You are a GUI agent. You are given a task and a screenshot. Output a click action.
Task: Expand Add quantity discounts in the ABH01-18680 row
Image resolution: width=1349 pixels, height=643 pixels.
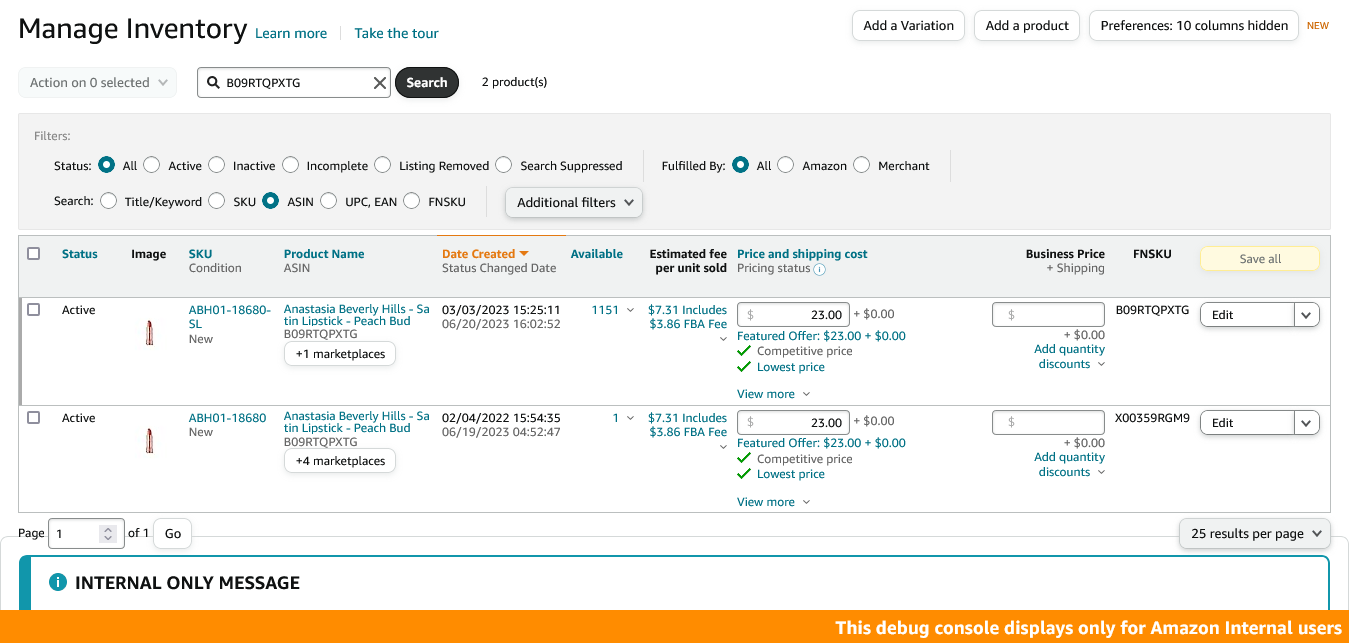tap(1070, 465)
